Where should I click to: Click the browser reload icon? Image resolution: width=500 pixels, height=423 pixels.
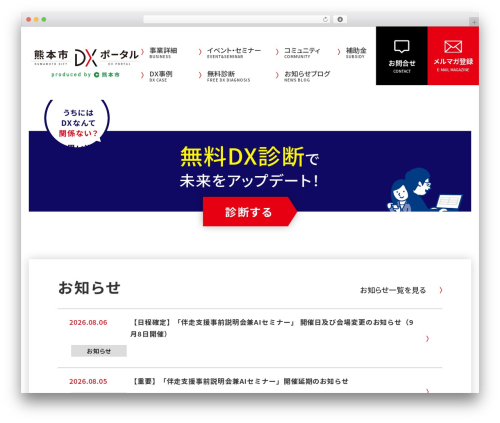pyautogui.click(x=325, y=19)
